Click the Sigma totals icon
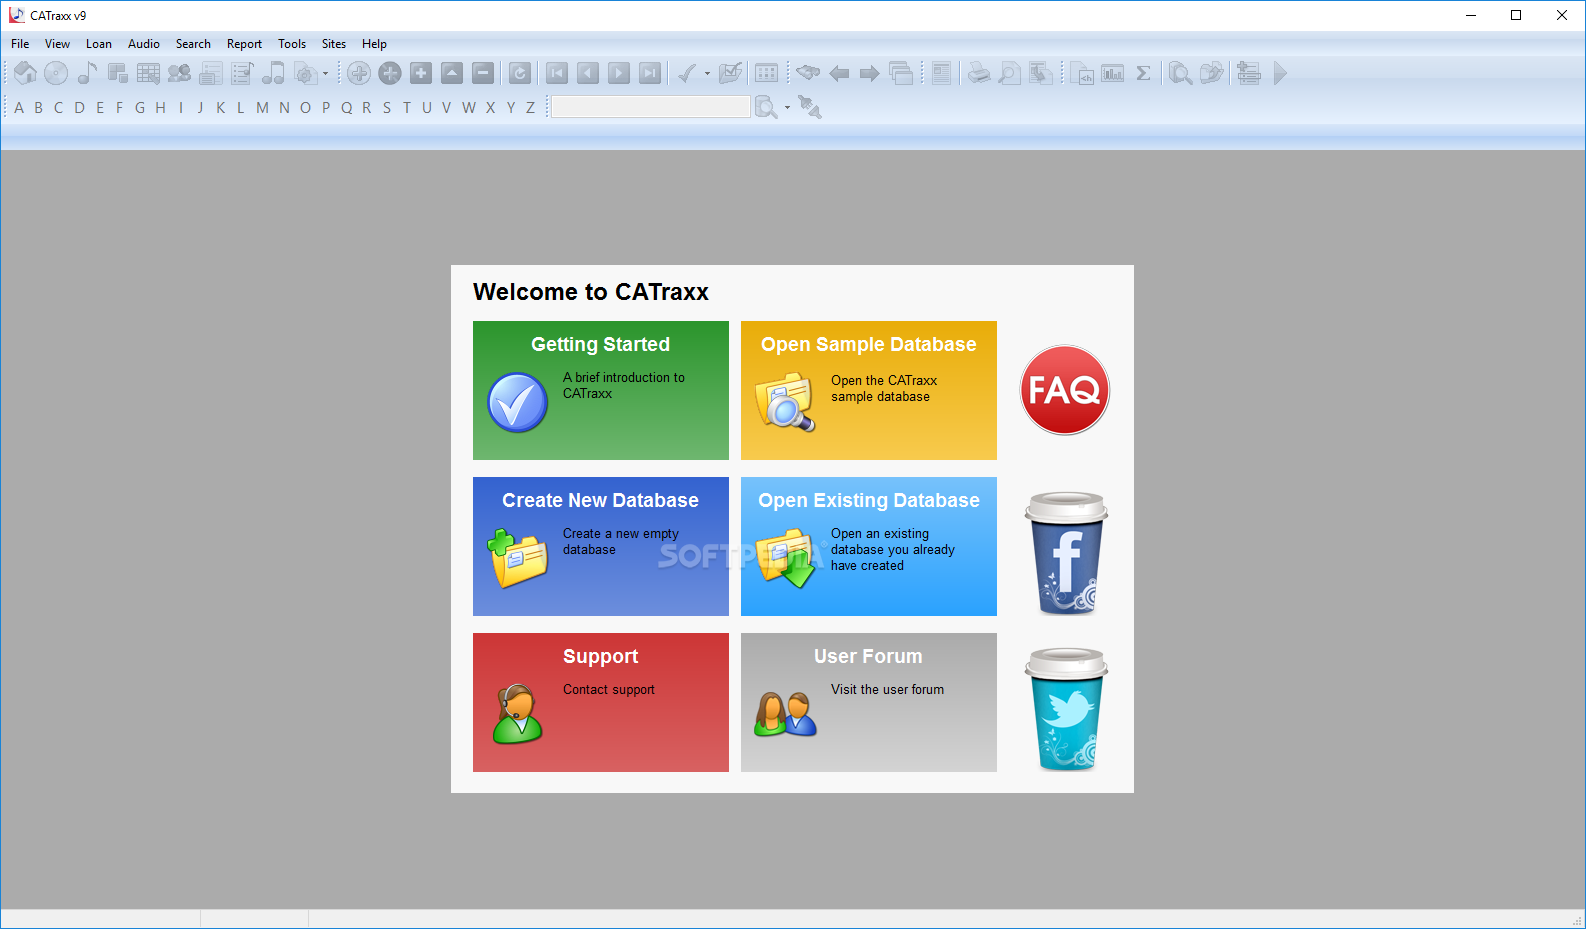This screenshot has width=1586, height=929. point(1143,73)
